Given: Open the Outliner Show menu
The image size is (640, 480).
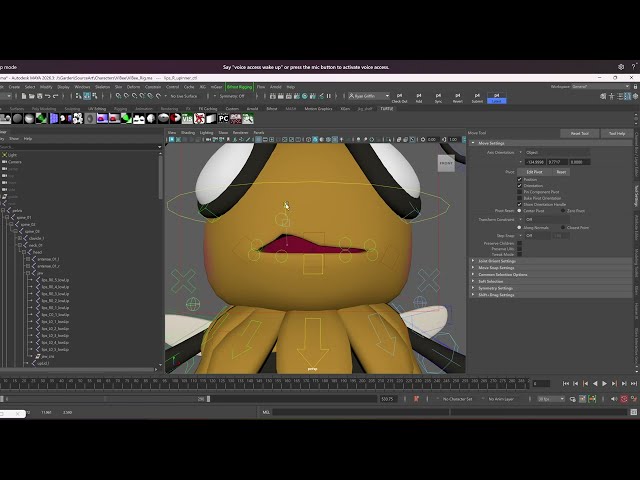Looking at the screenshot, I should coord(14,139).
